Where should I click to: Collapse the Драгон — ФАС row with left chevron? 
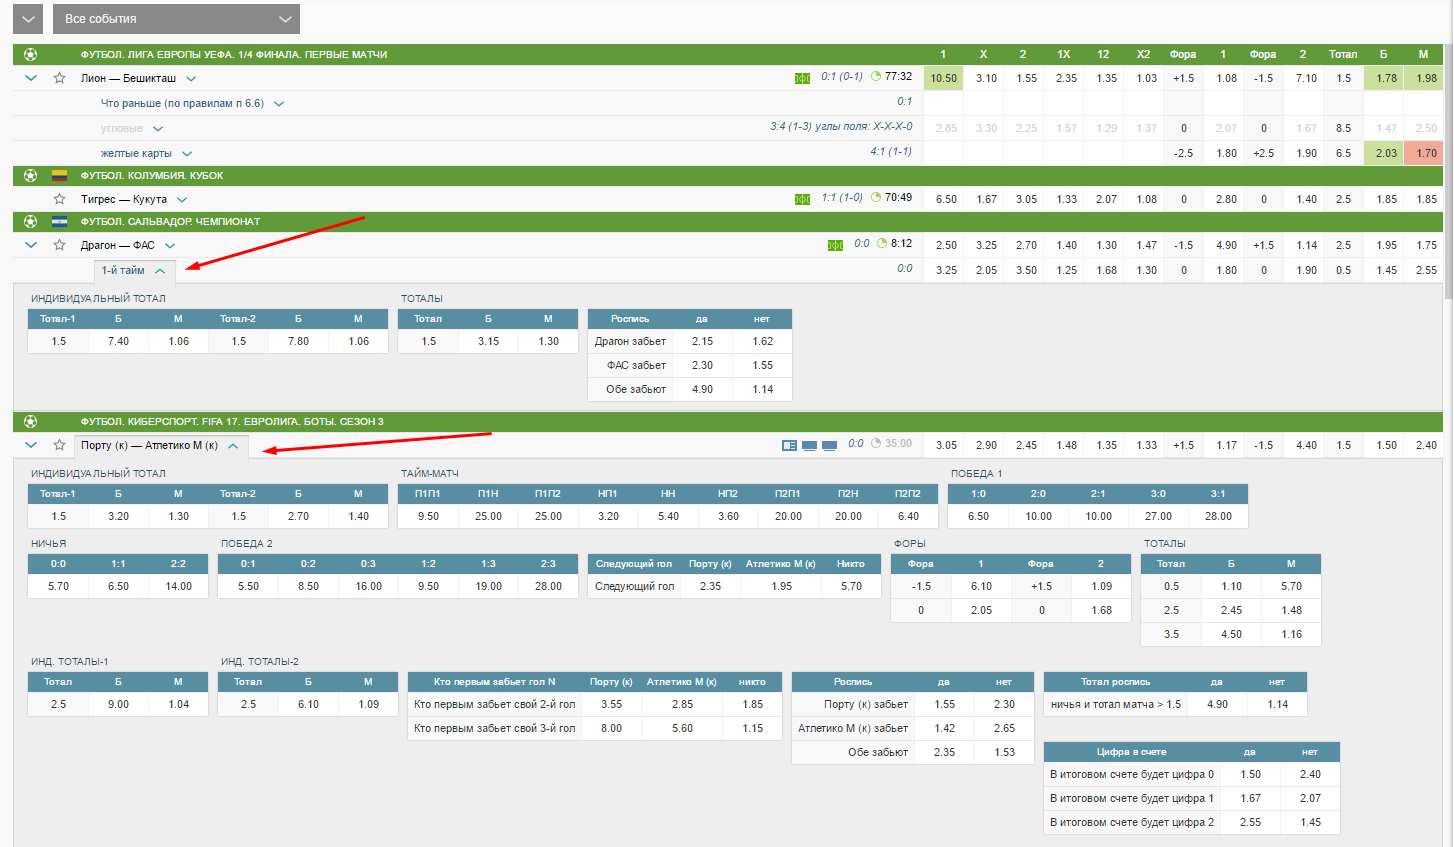tap(31, 245)
